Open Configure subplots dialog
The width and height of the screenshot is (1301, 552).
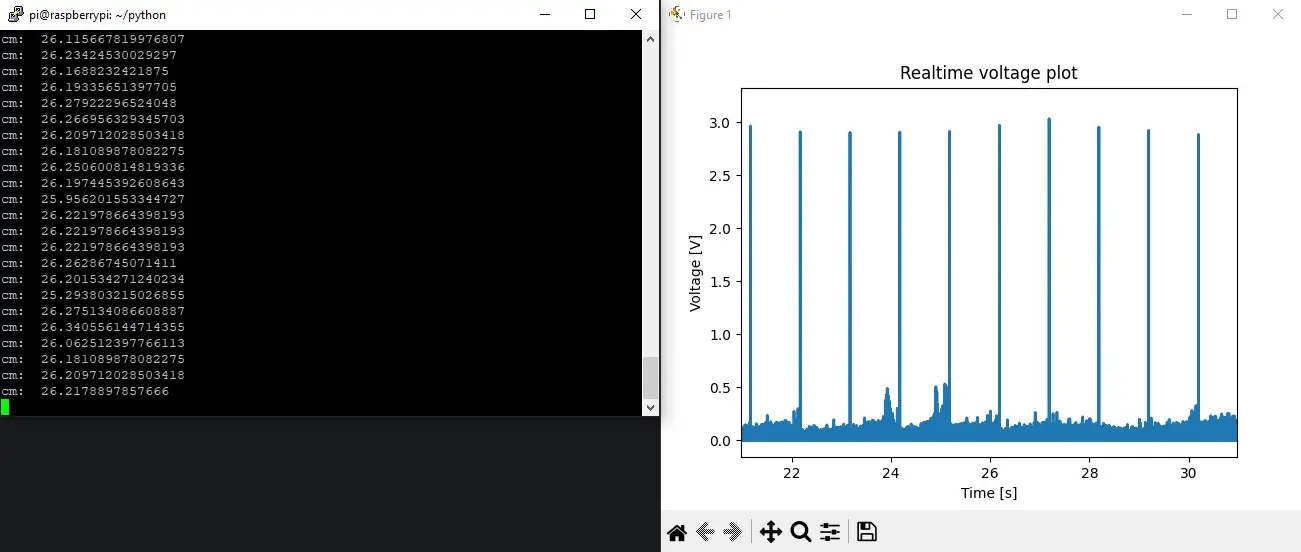tap(830, 532)
